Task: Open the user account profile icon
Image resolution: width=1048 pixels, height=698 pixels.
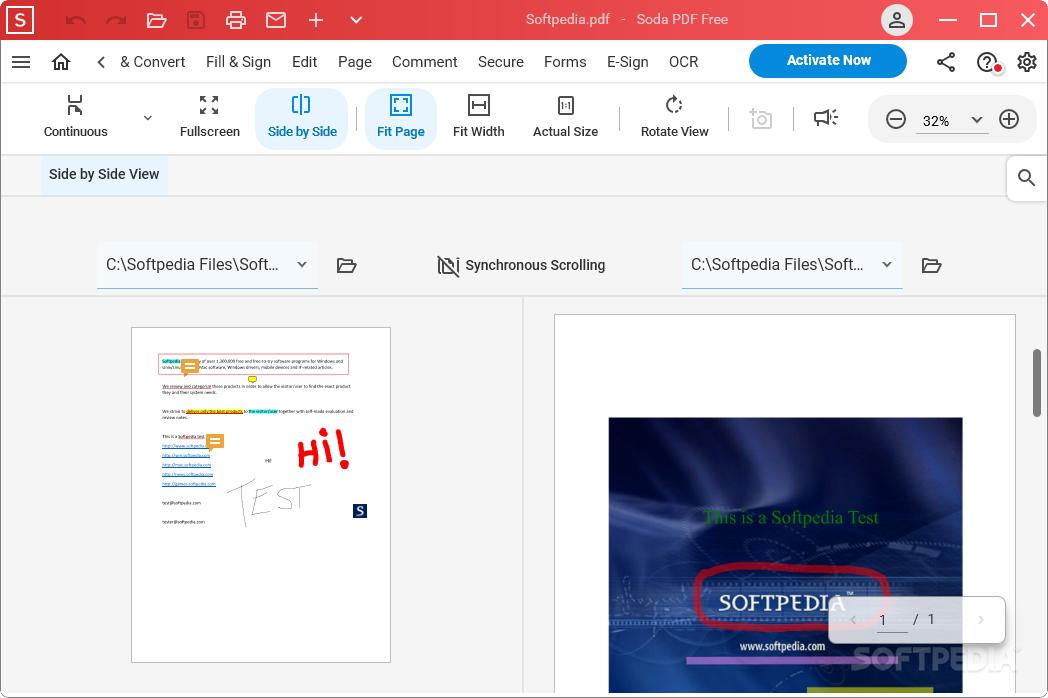Action: pyautogui.click(x=897, y=20)
